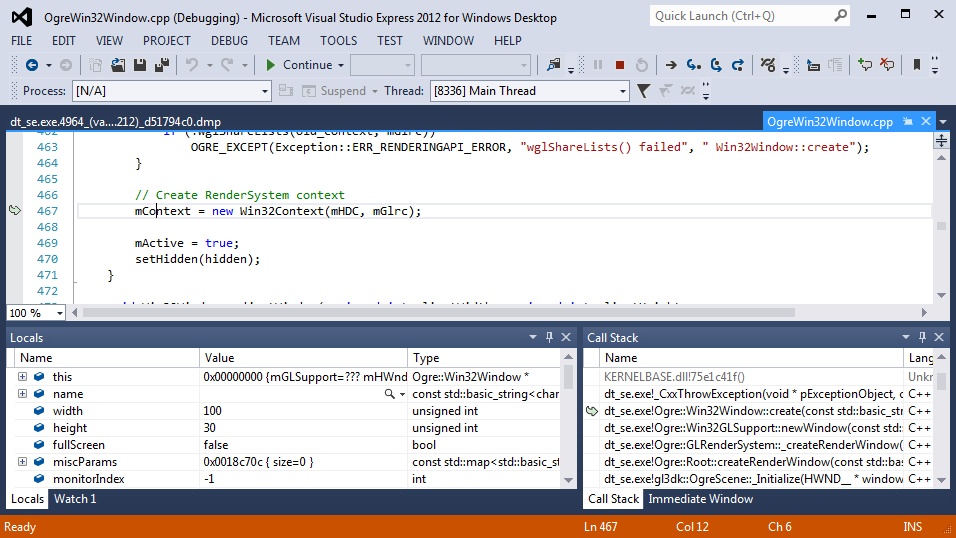Image resolution: width=956 pixels, height=538 pixels.
Task: Click the red Stop Debugging square
Action: coord(619,65)
